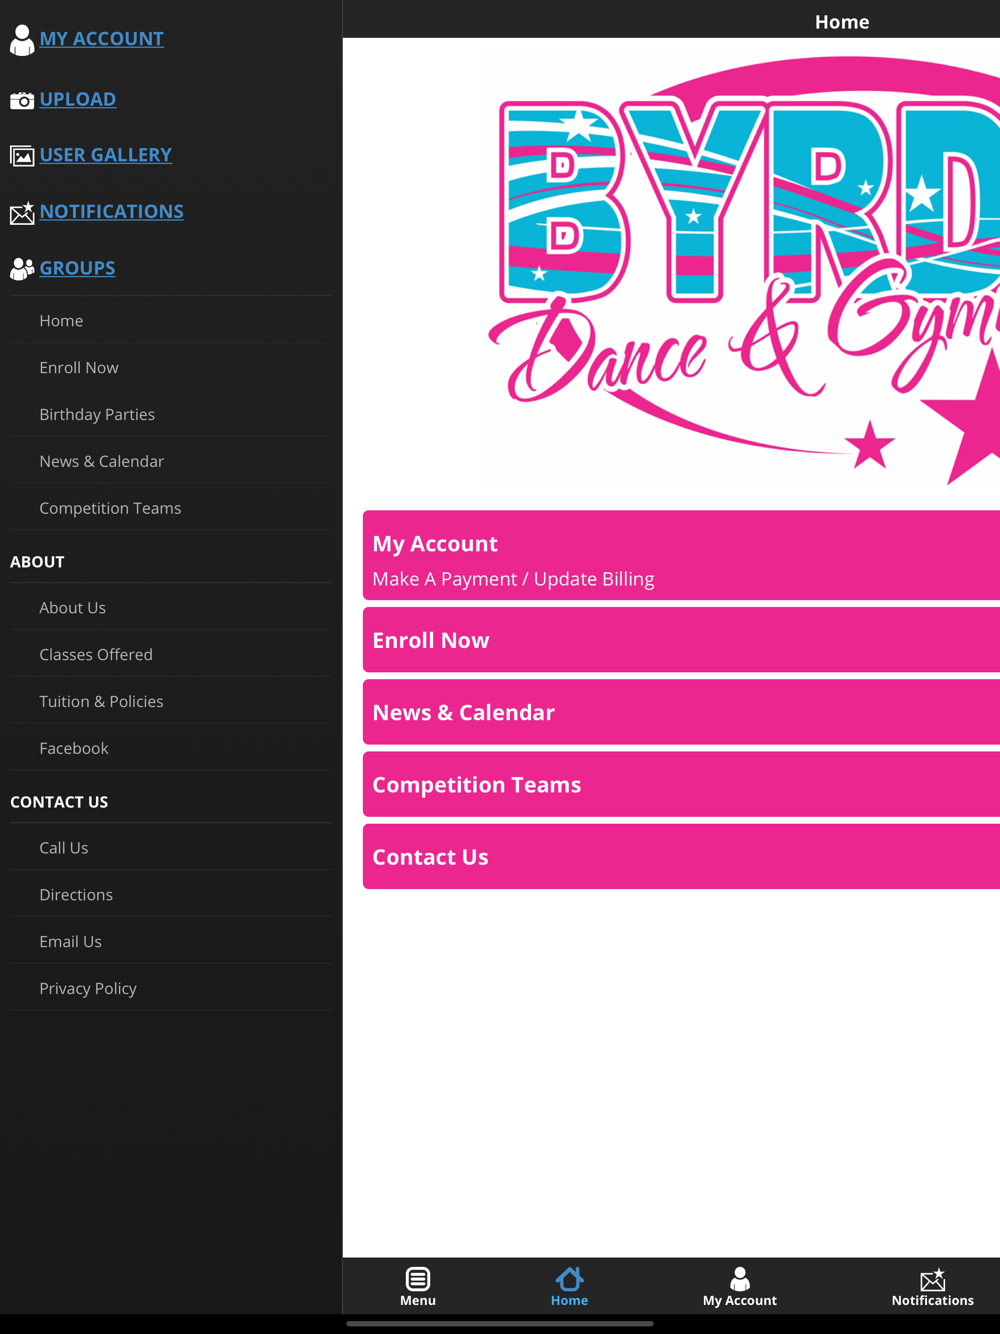Tap the Home title in top bar
The height and width of the screenshot is (1334, 1000).
coord(842,21)
